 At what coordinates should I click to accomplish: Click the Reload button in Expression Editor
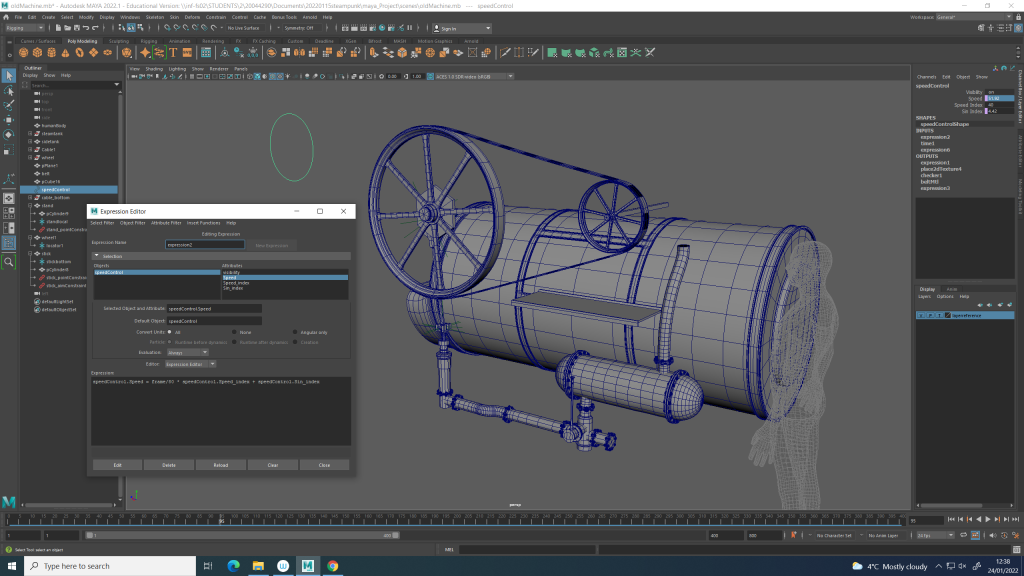point(221,465)
